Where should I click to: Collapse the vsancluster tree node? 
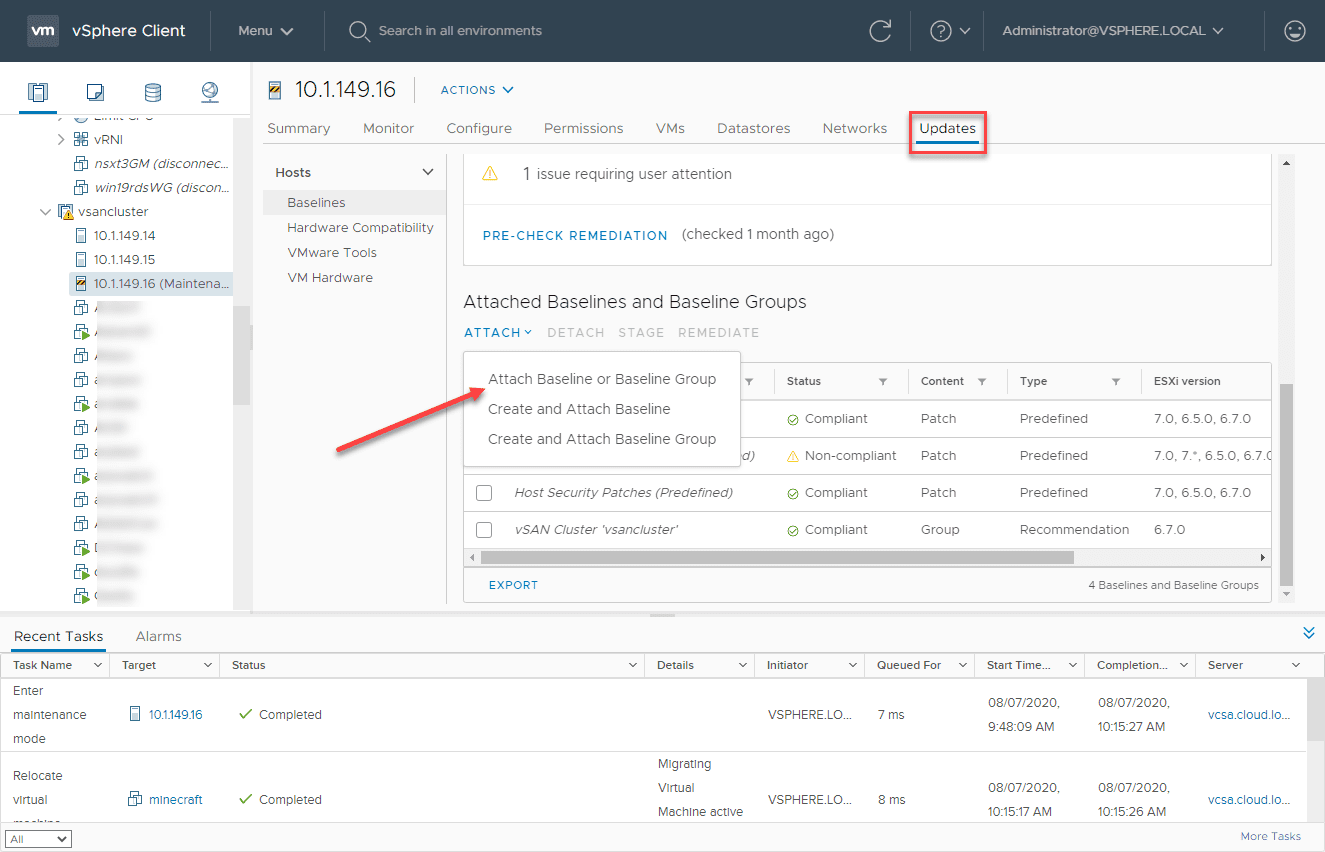tap(45, 211)
